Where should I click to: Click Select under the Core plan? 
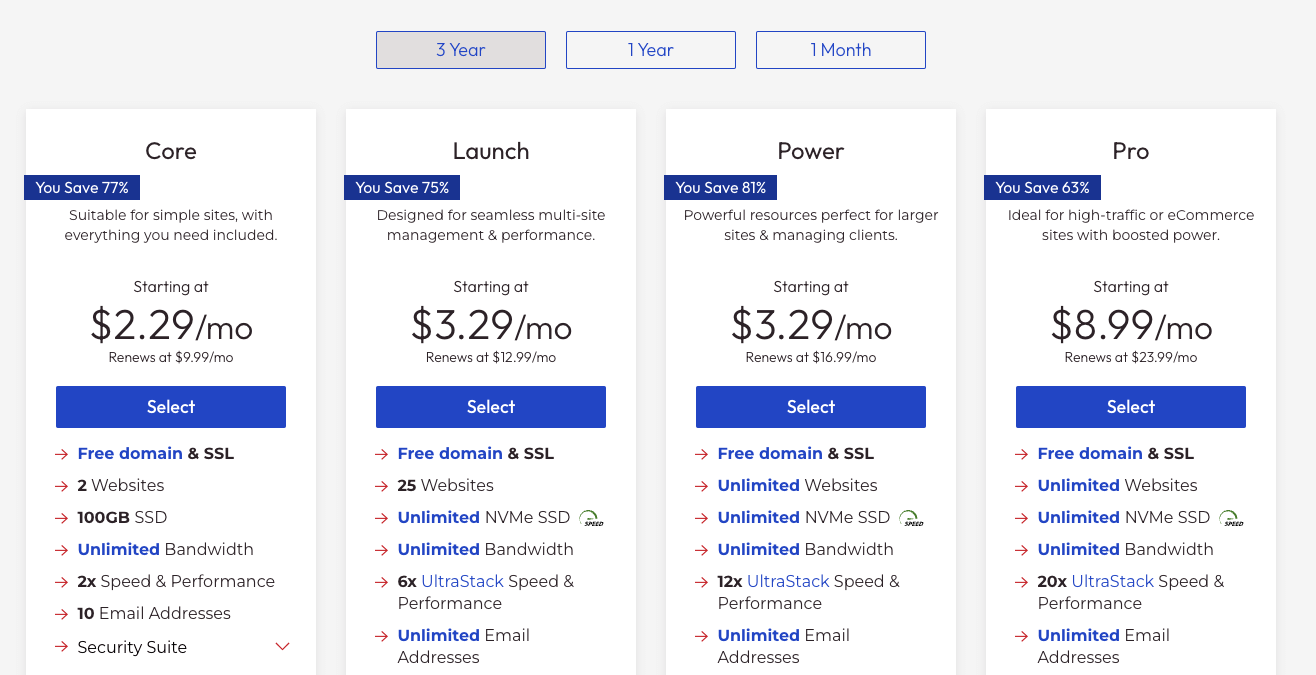point(170,406)
